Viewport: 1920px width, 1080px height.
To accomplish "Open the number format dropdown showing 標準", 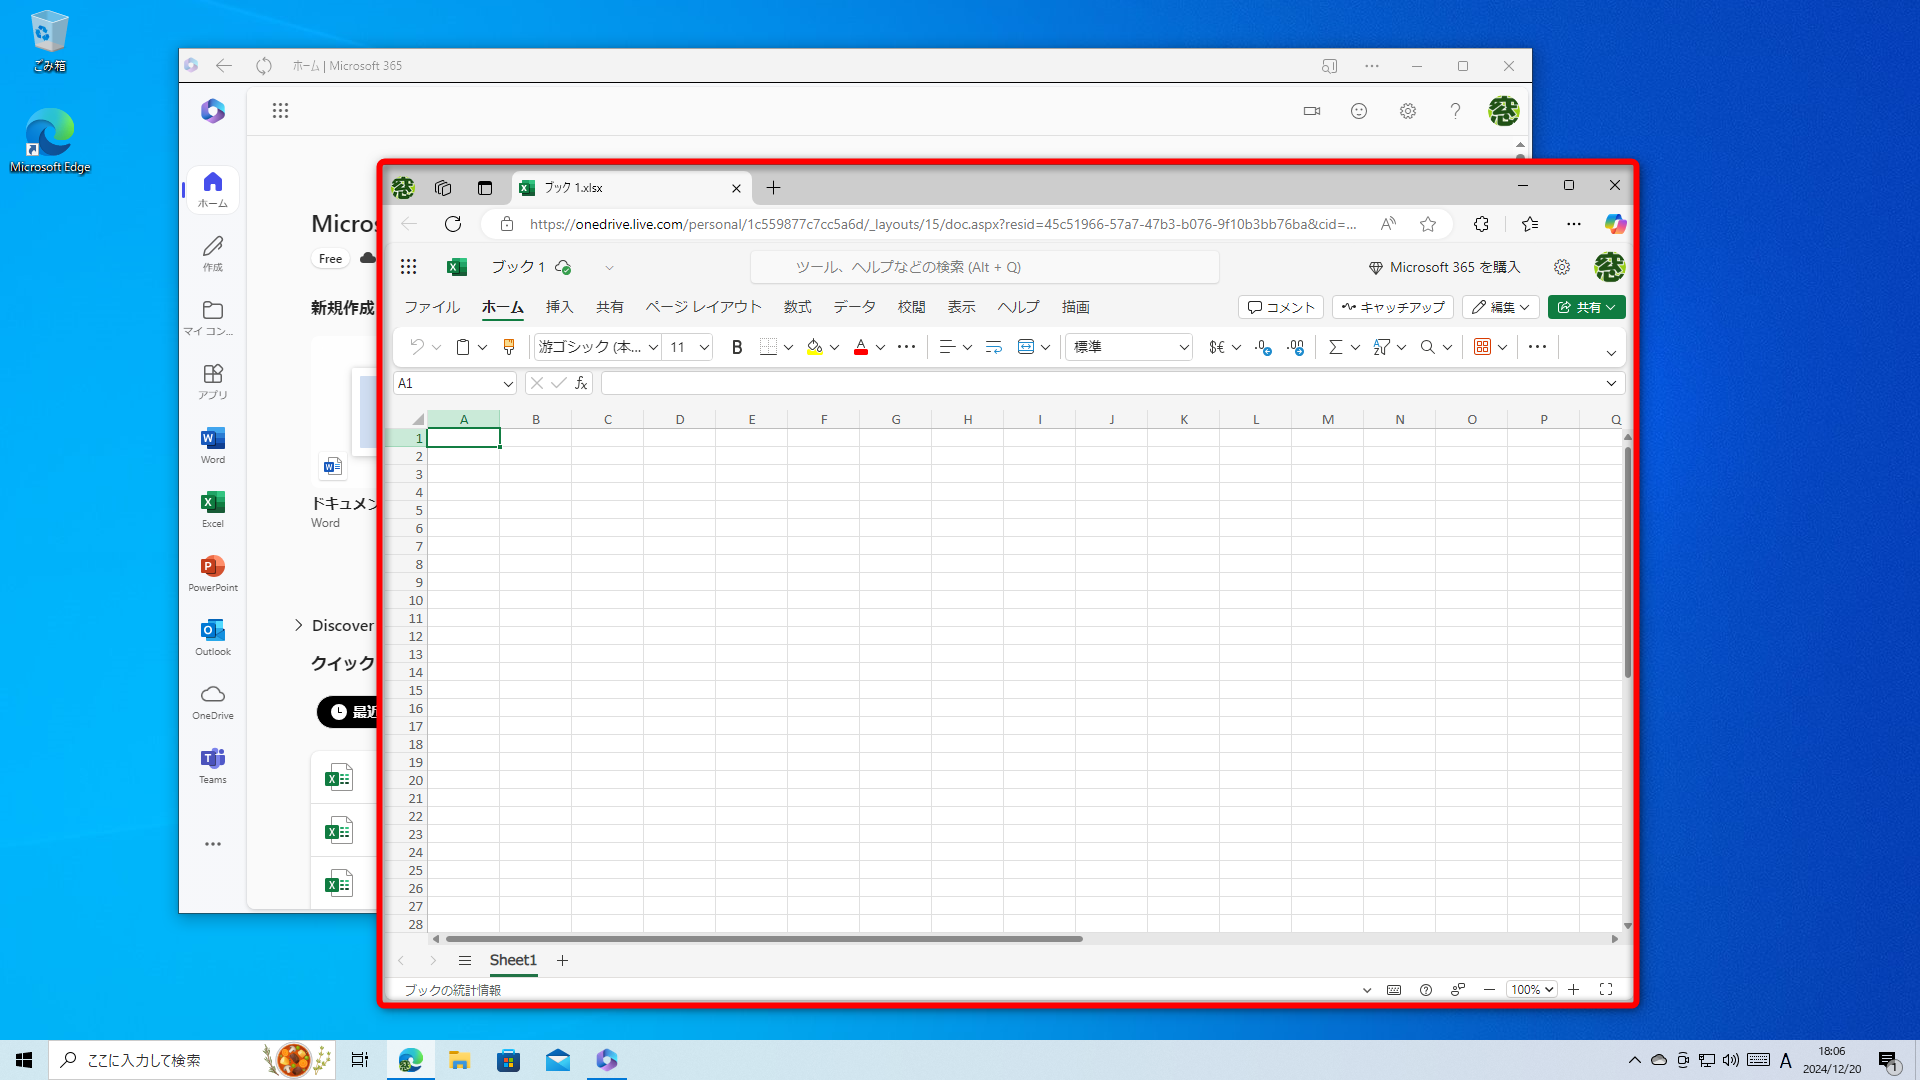I will [1128, 347].
